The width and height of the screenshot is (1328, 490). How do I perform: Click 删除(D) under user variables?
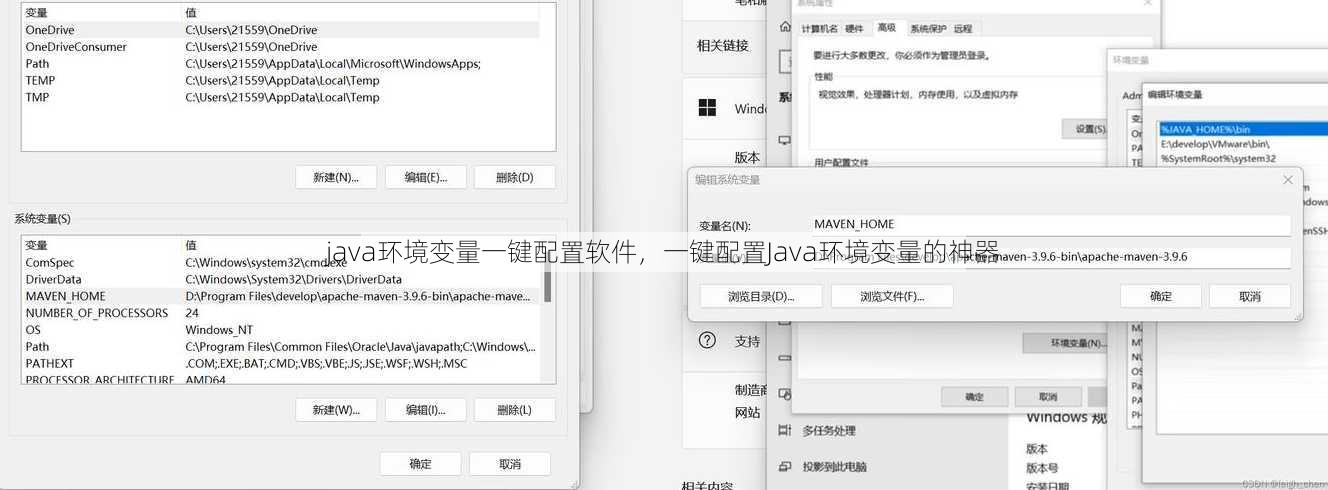[x=515, y=177]
